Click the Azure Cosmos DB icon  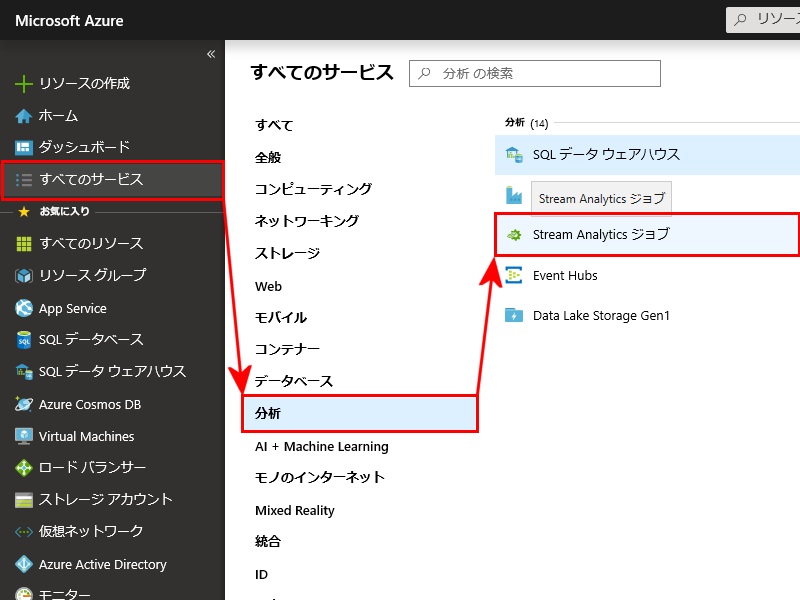pos(24,404)
